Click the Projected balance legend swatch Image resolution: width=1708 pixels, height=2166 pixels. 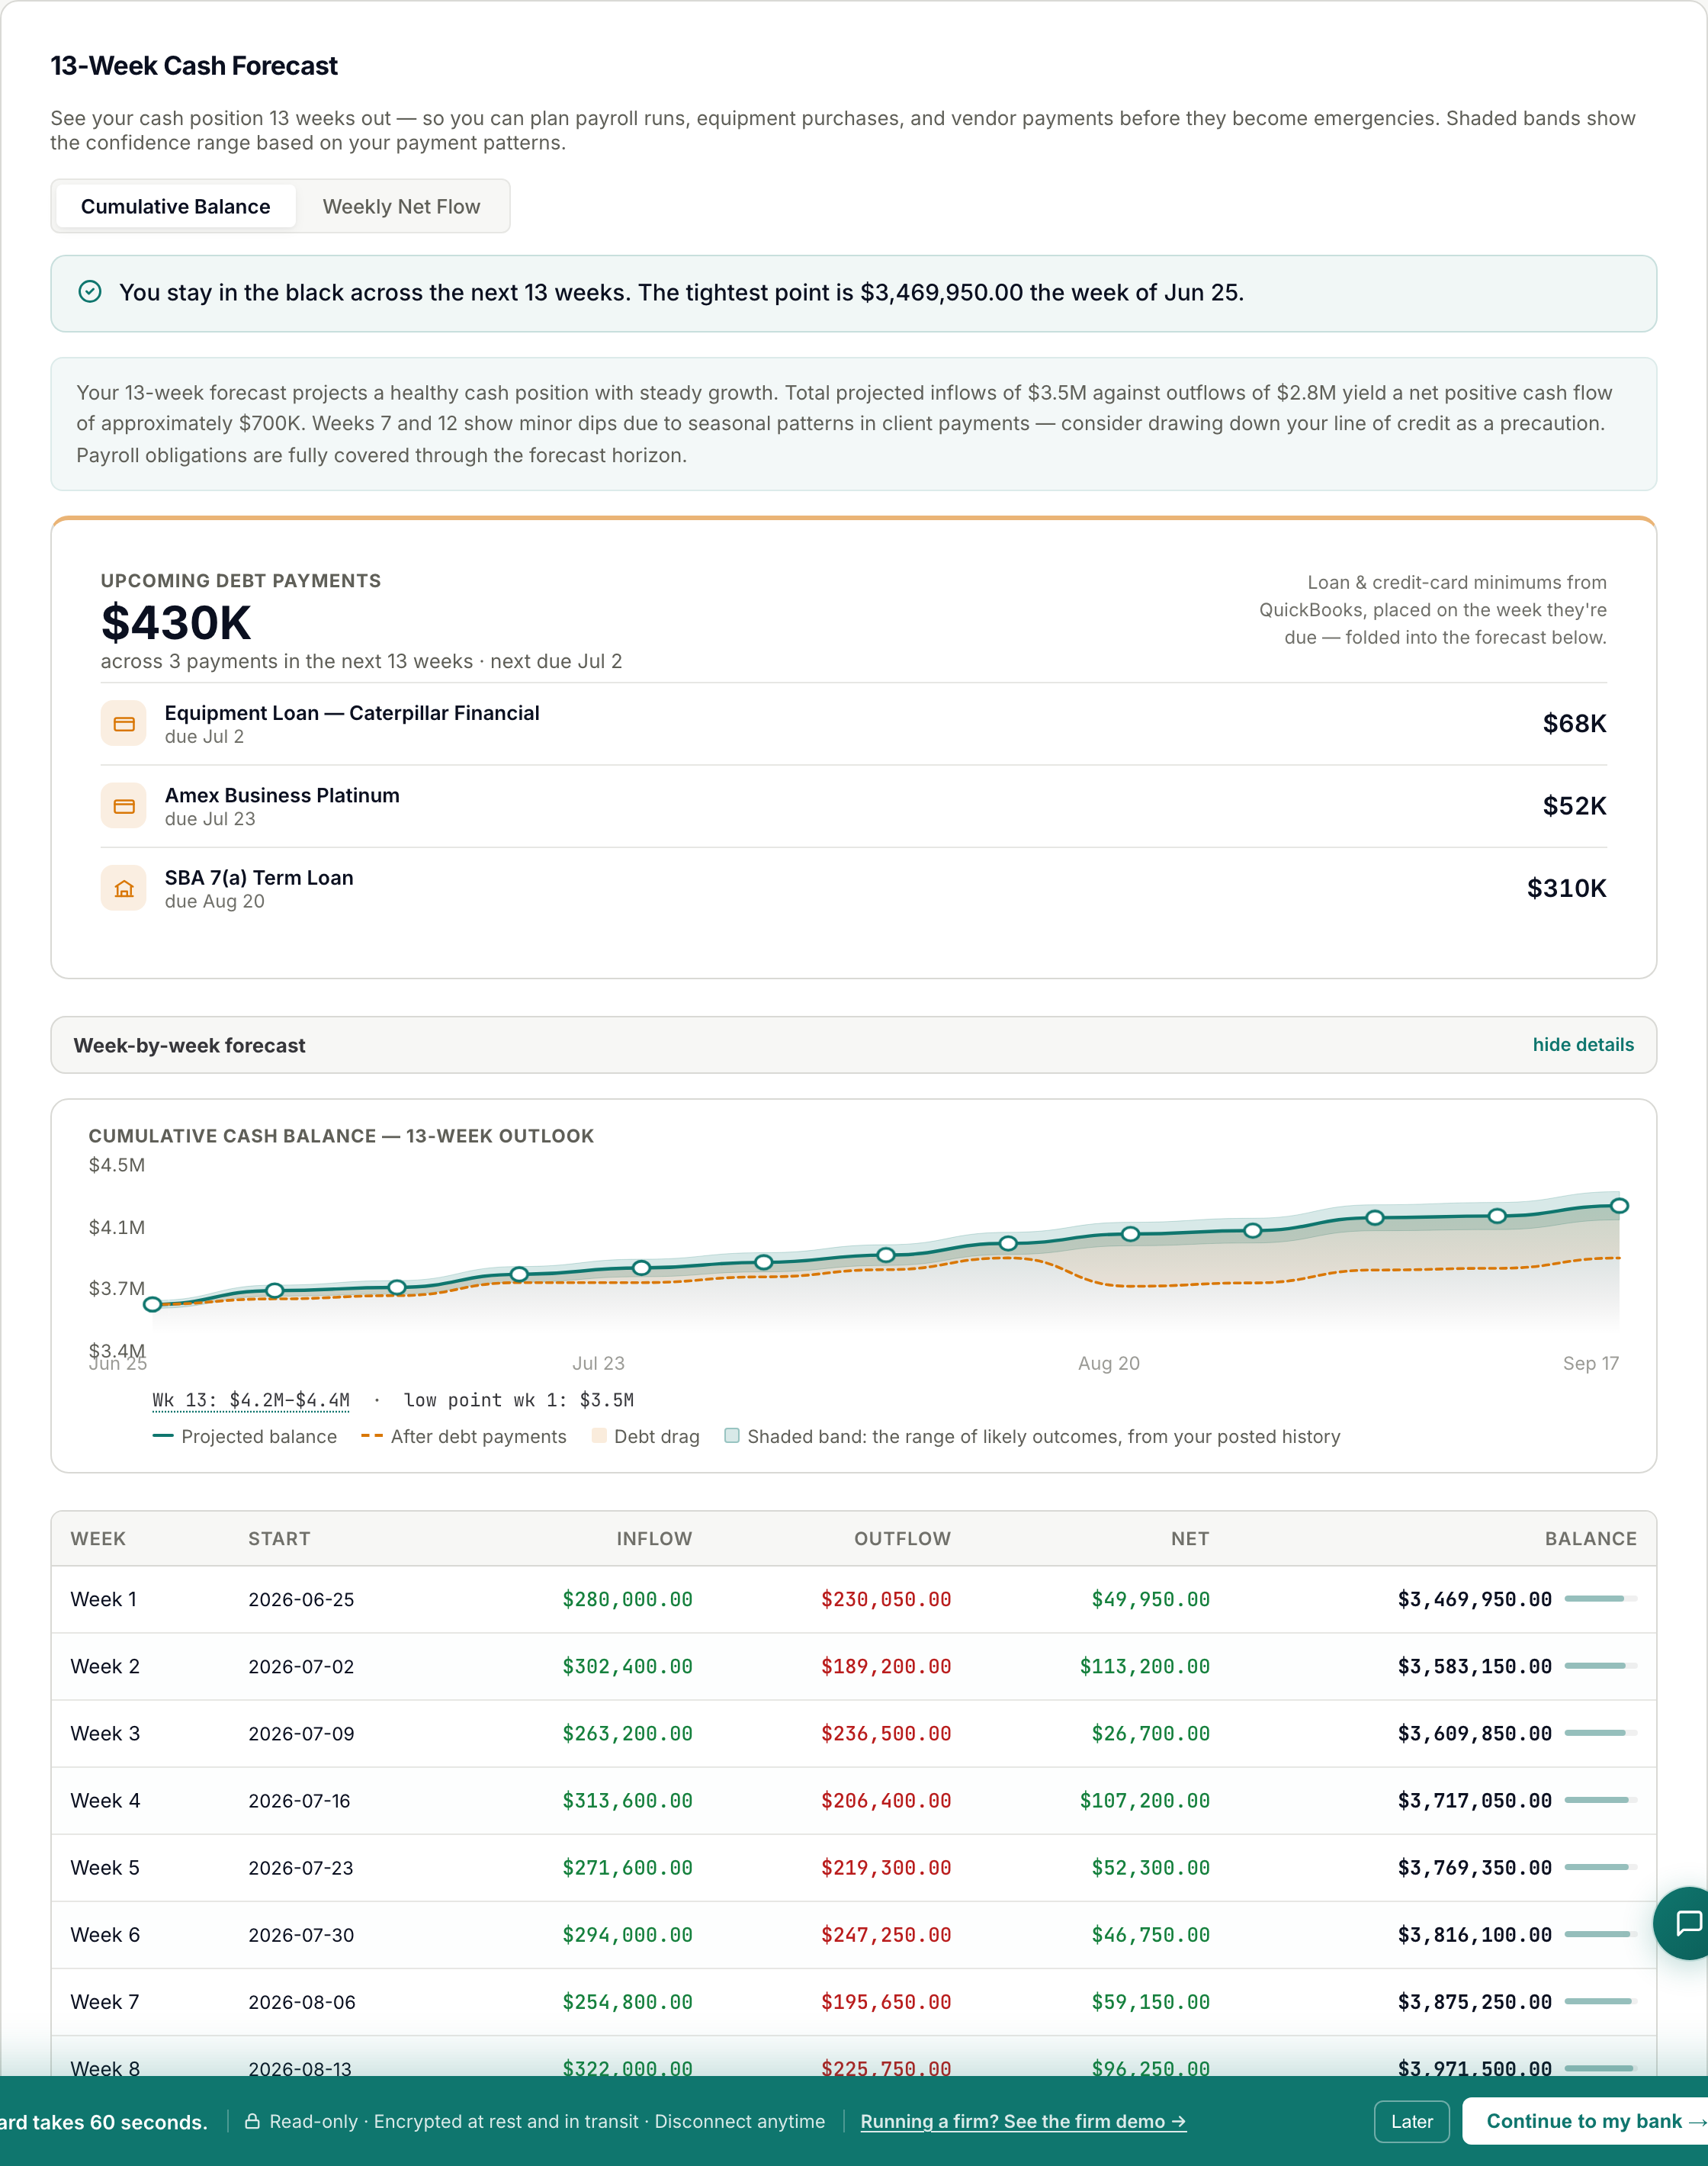163,1436
